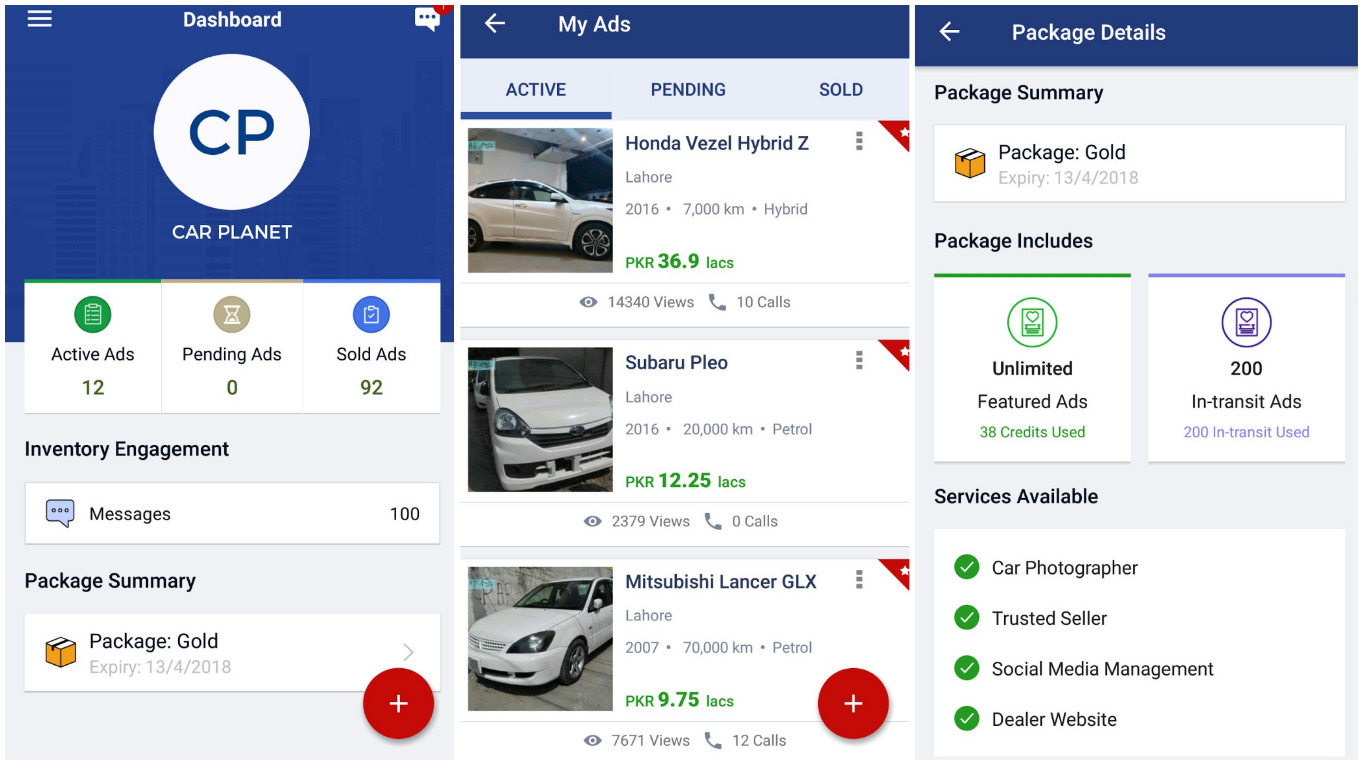Expand Package: Gold details chevron
The height and width of the screenshot is (768, 1366).
[x=408, y=652]
